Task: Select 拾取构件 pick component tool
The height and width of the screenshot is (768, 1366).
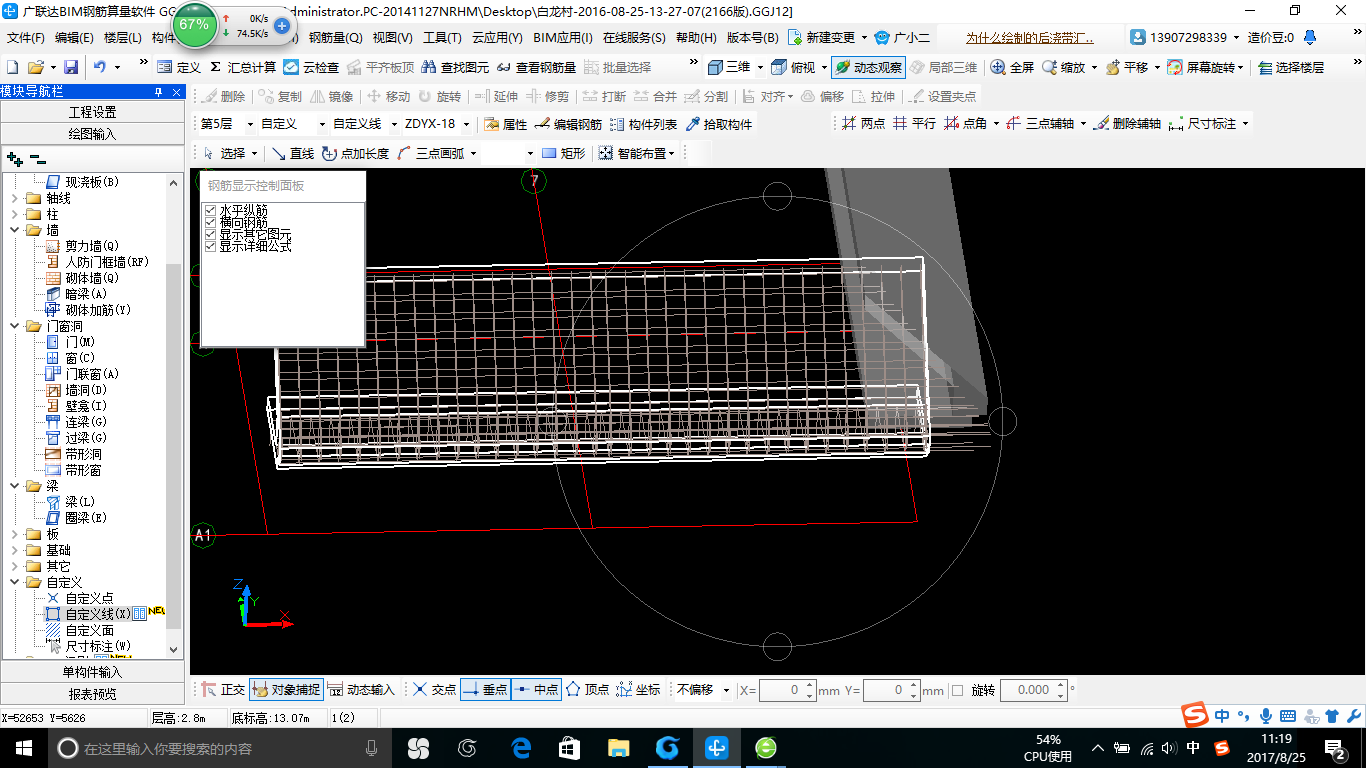Action: [x=719, y=124]
